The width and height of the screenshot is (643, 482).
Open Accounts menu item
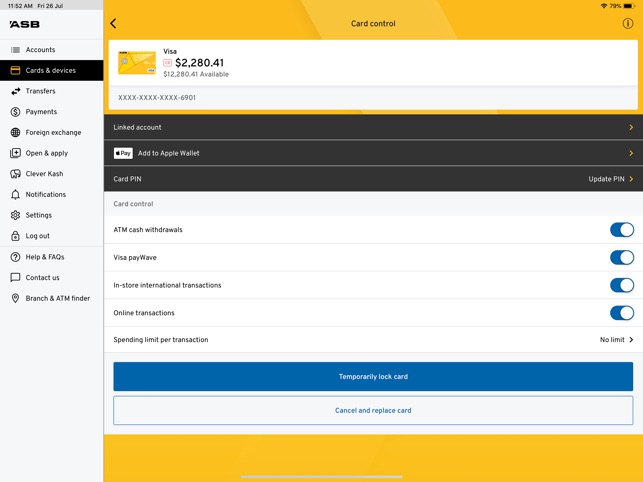coord(52,50)
